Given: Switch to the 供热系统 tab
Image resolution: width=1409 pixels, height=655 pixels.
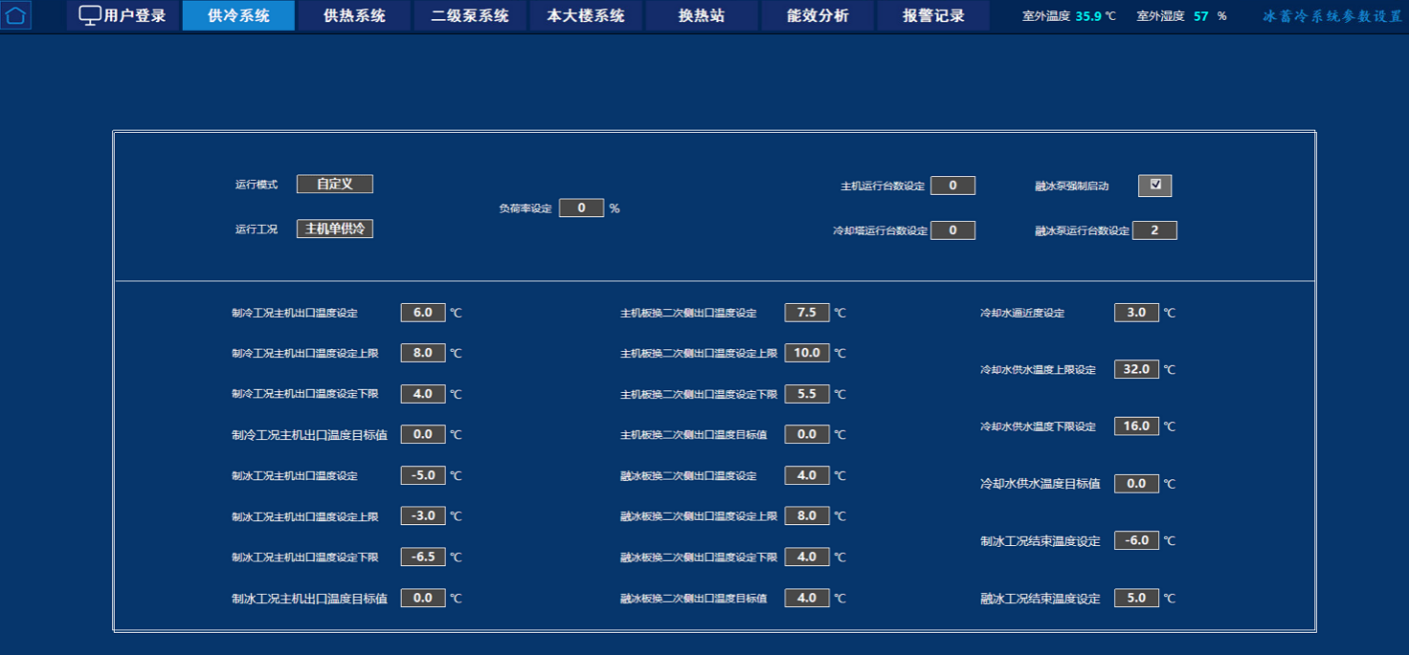Looking at the screenshot, I should (x=354, y=16).
